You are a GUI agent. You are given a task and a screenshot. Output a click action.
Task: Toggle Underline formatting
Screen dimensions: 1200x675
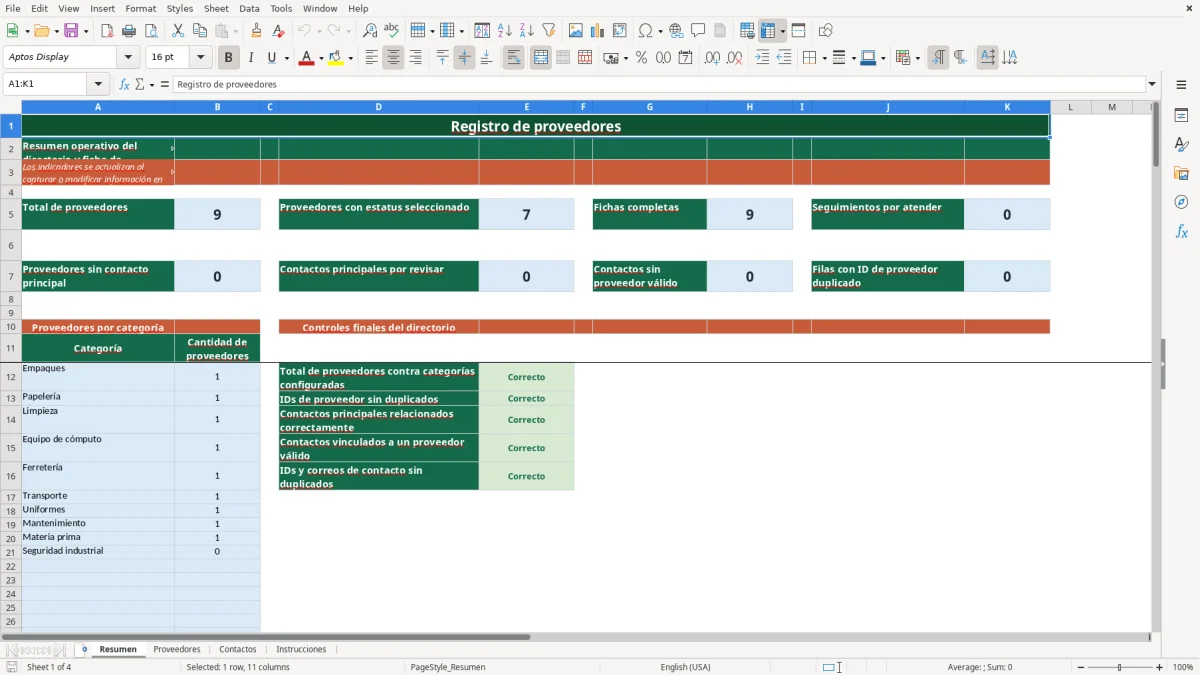[271, 58]
